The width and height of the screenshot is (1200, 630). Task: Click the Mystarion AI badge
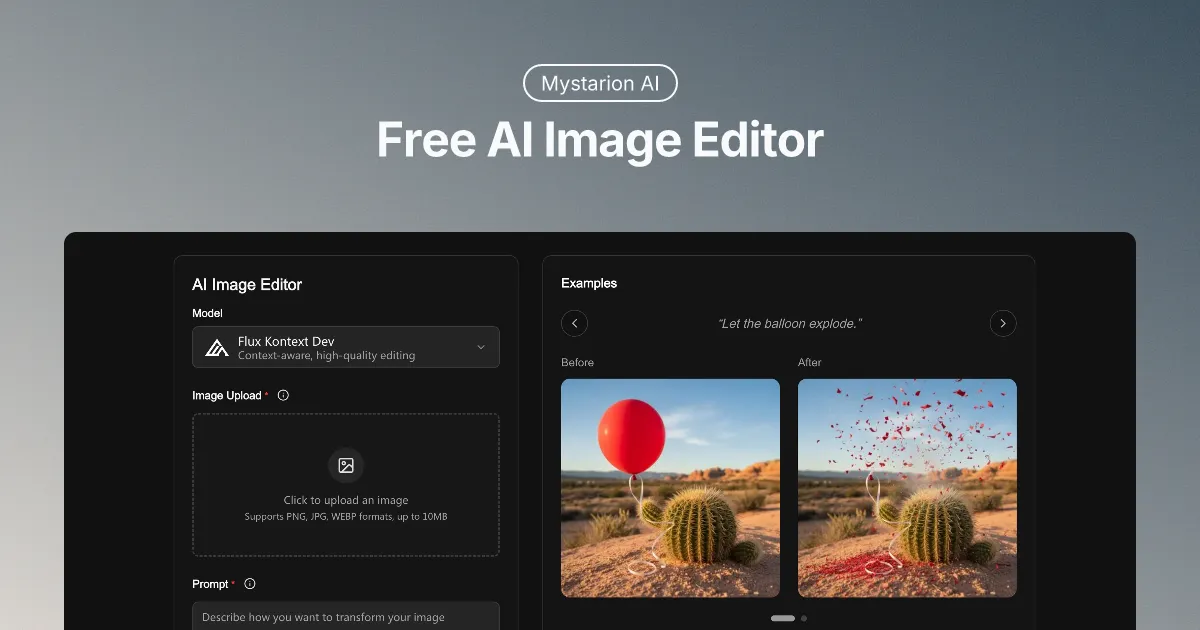(x=600, y=83)
